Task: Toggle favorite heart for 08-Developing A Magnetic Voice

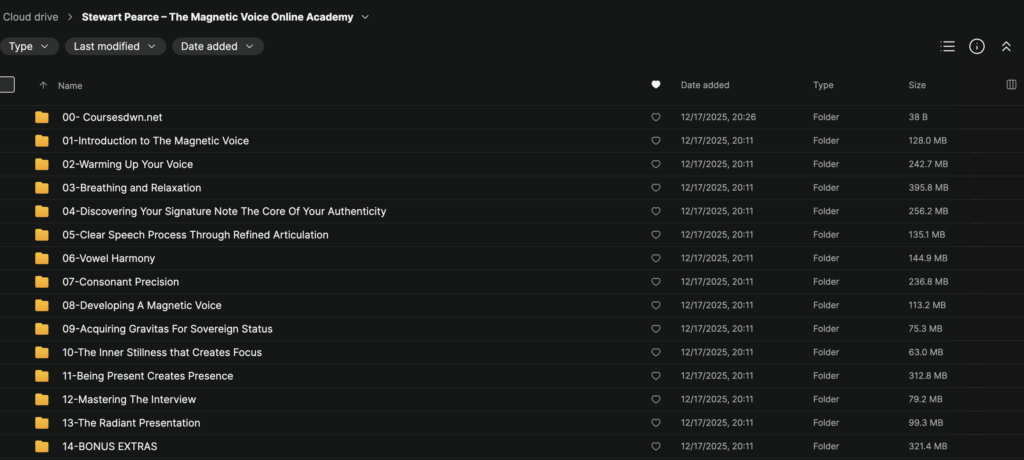Action: tap(656, 305)
